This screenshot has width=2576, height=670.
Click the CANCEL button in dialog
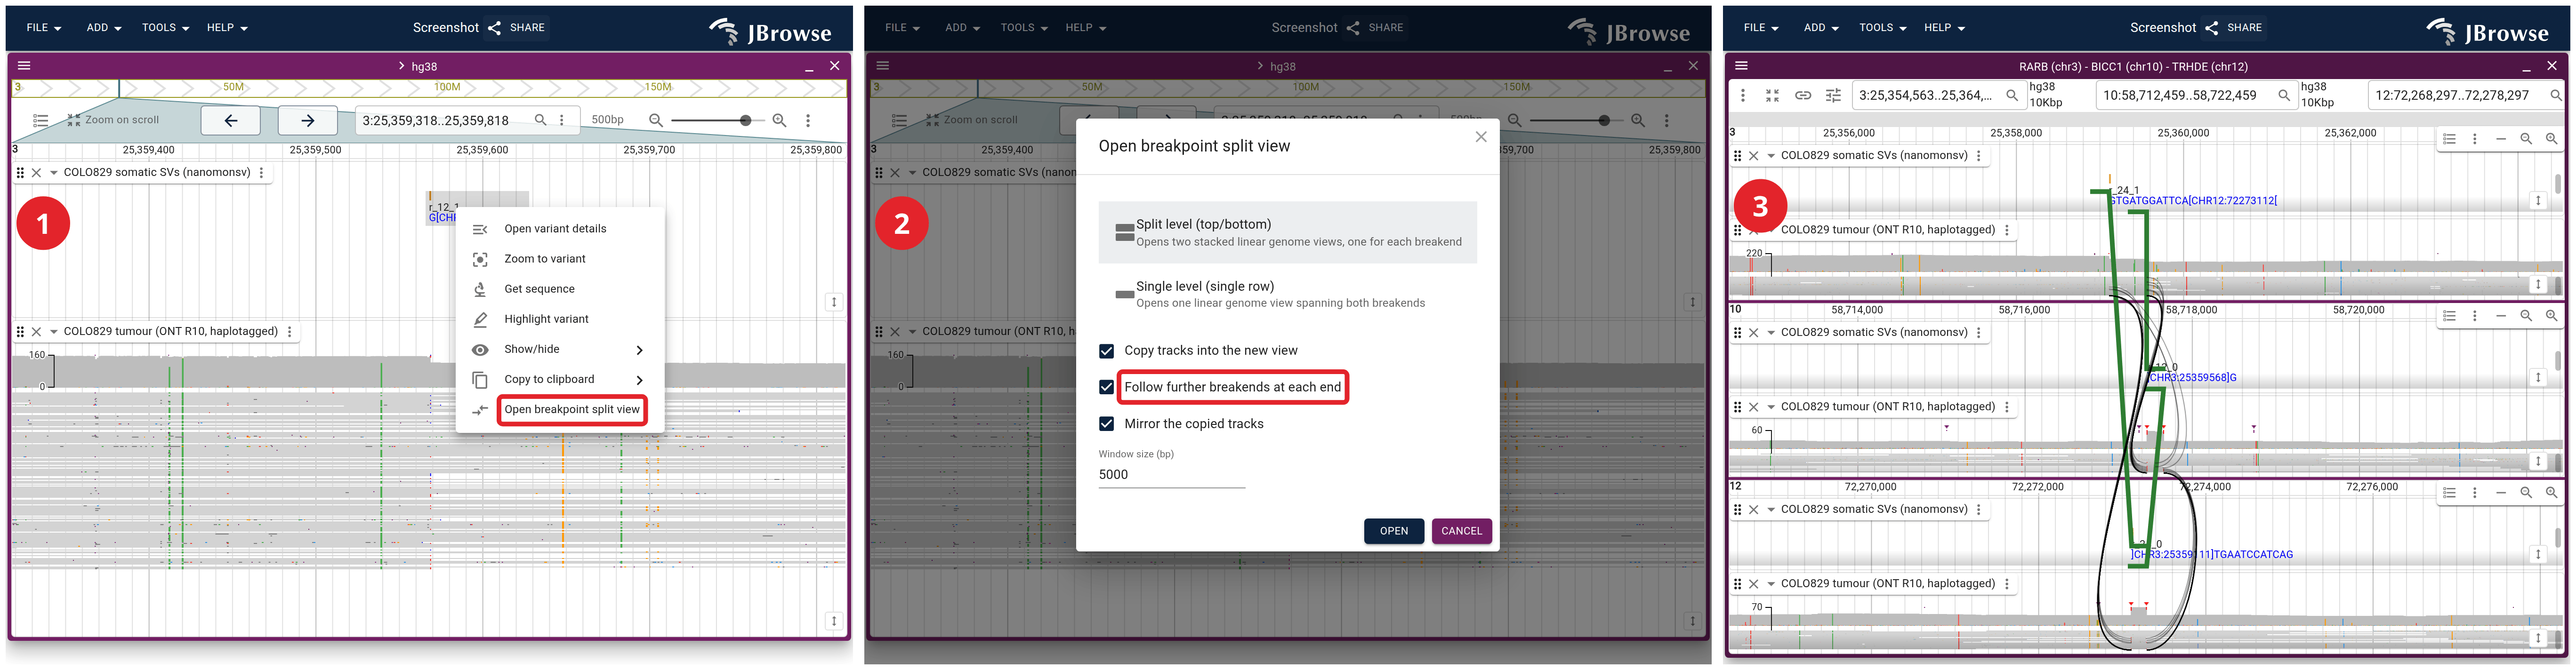[1462, 531]
